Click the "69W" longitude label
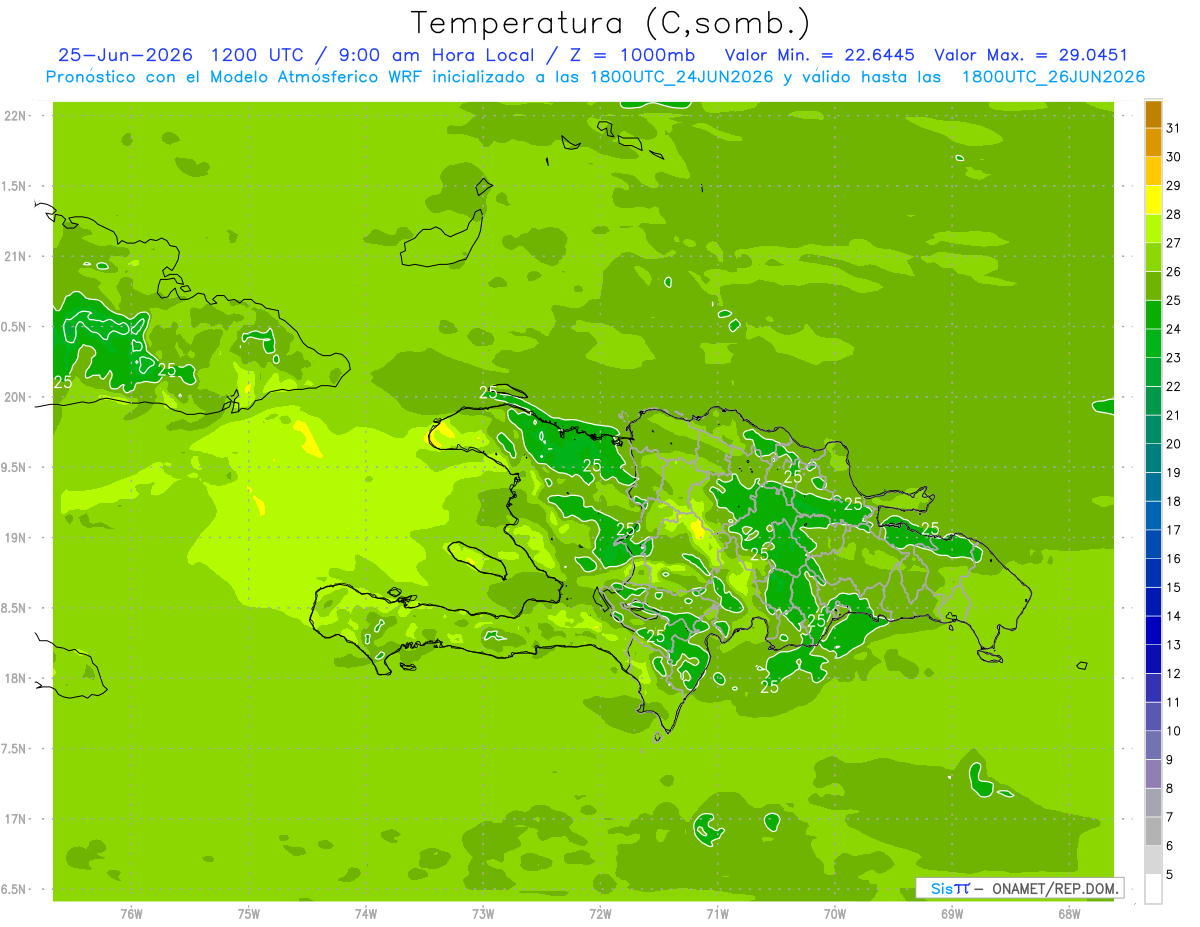 point(952,914)
